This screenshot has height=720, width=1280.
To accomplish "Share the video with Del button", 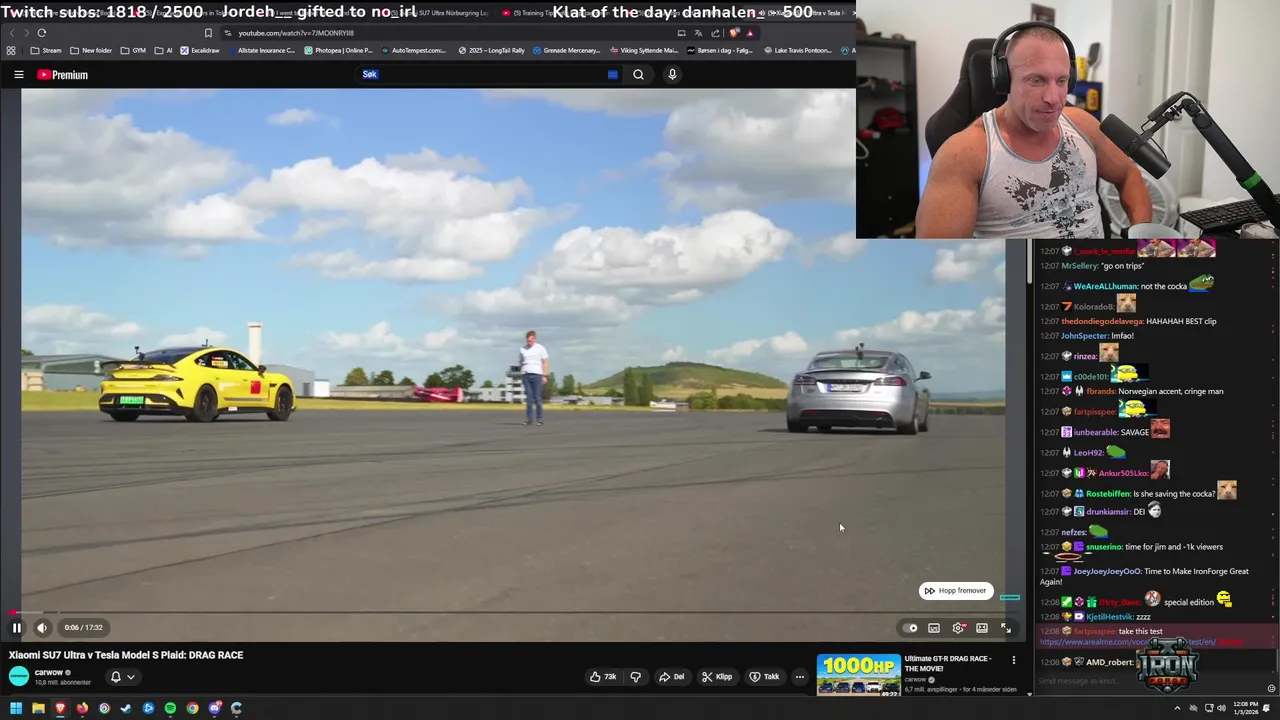I will click(671, 677).
